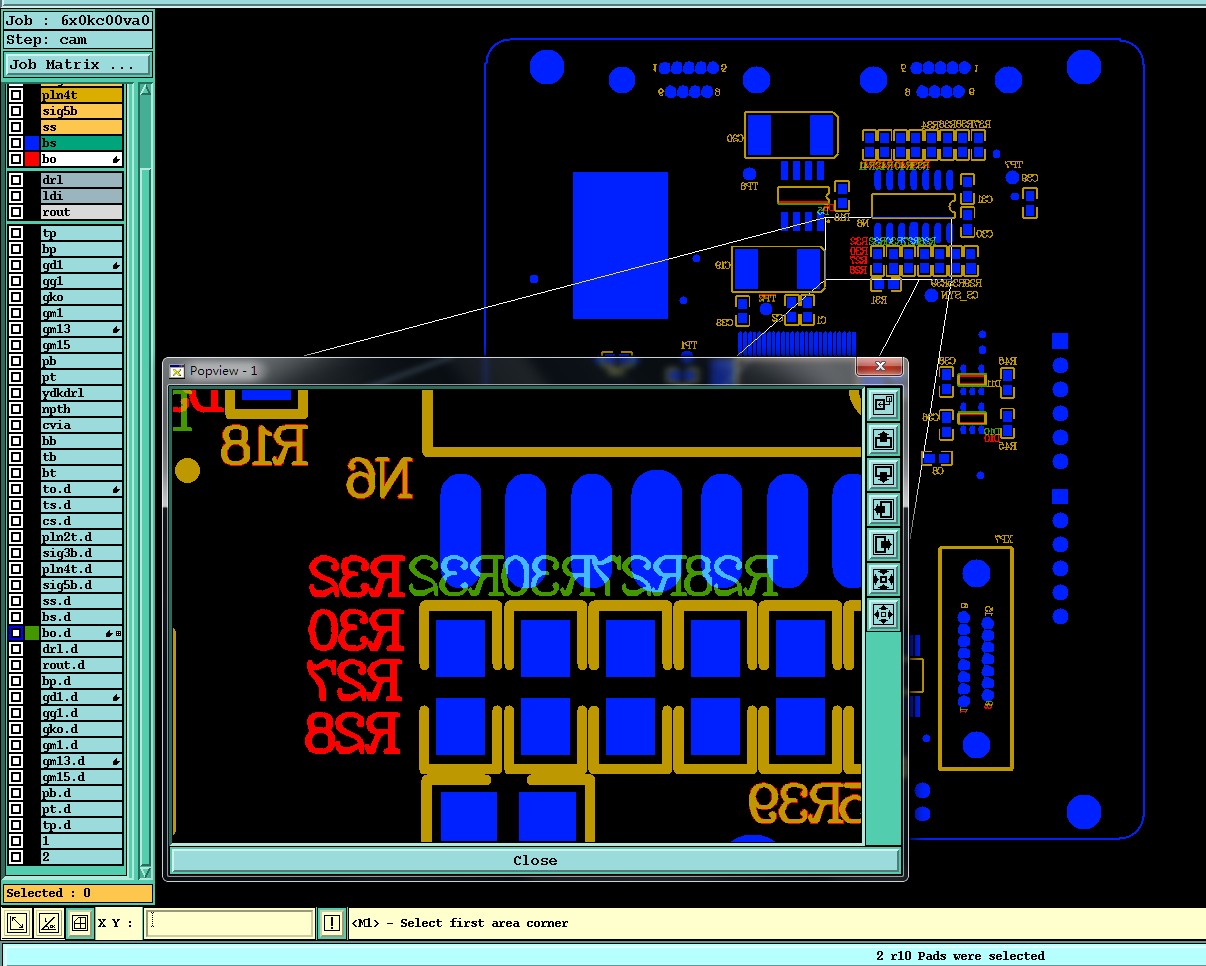
Task: Click the R18 designator in Popview
Action: pos(264,447)
